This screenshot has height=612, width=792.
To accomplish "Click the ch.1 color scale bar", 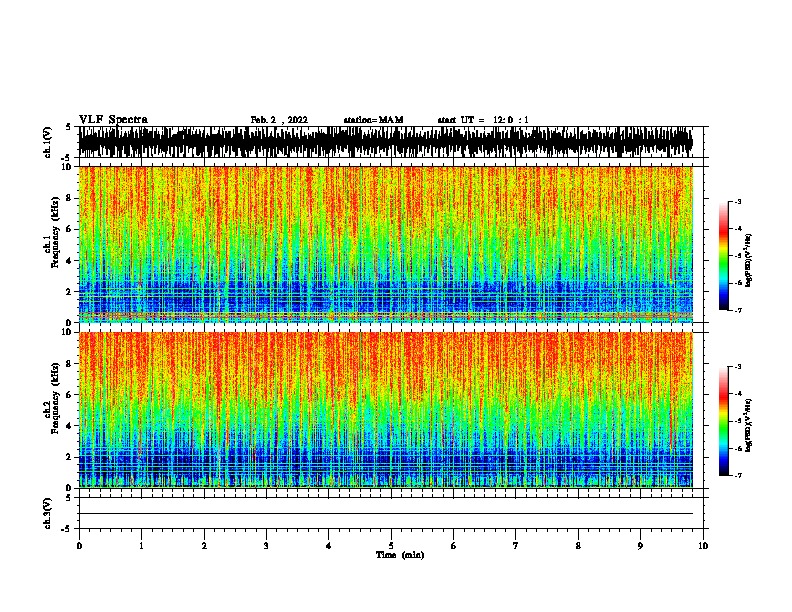I will pyautogui.click(x=724, y=256).
